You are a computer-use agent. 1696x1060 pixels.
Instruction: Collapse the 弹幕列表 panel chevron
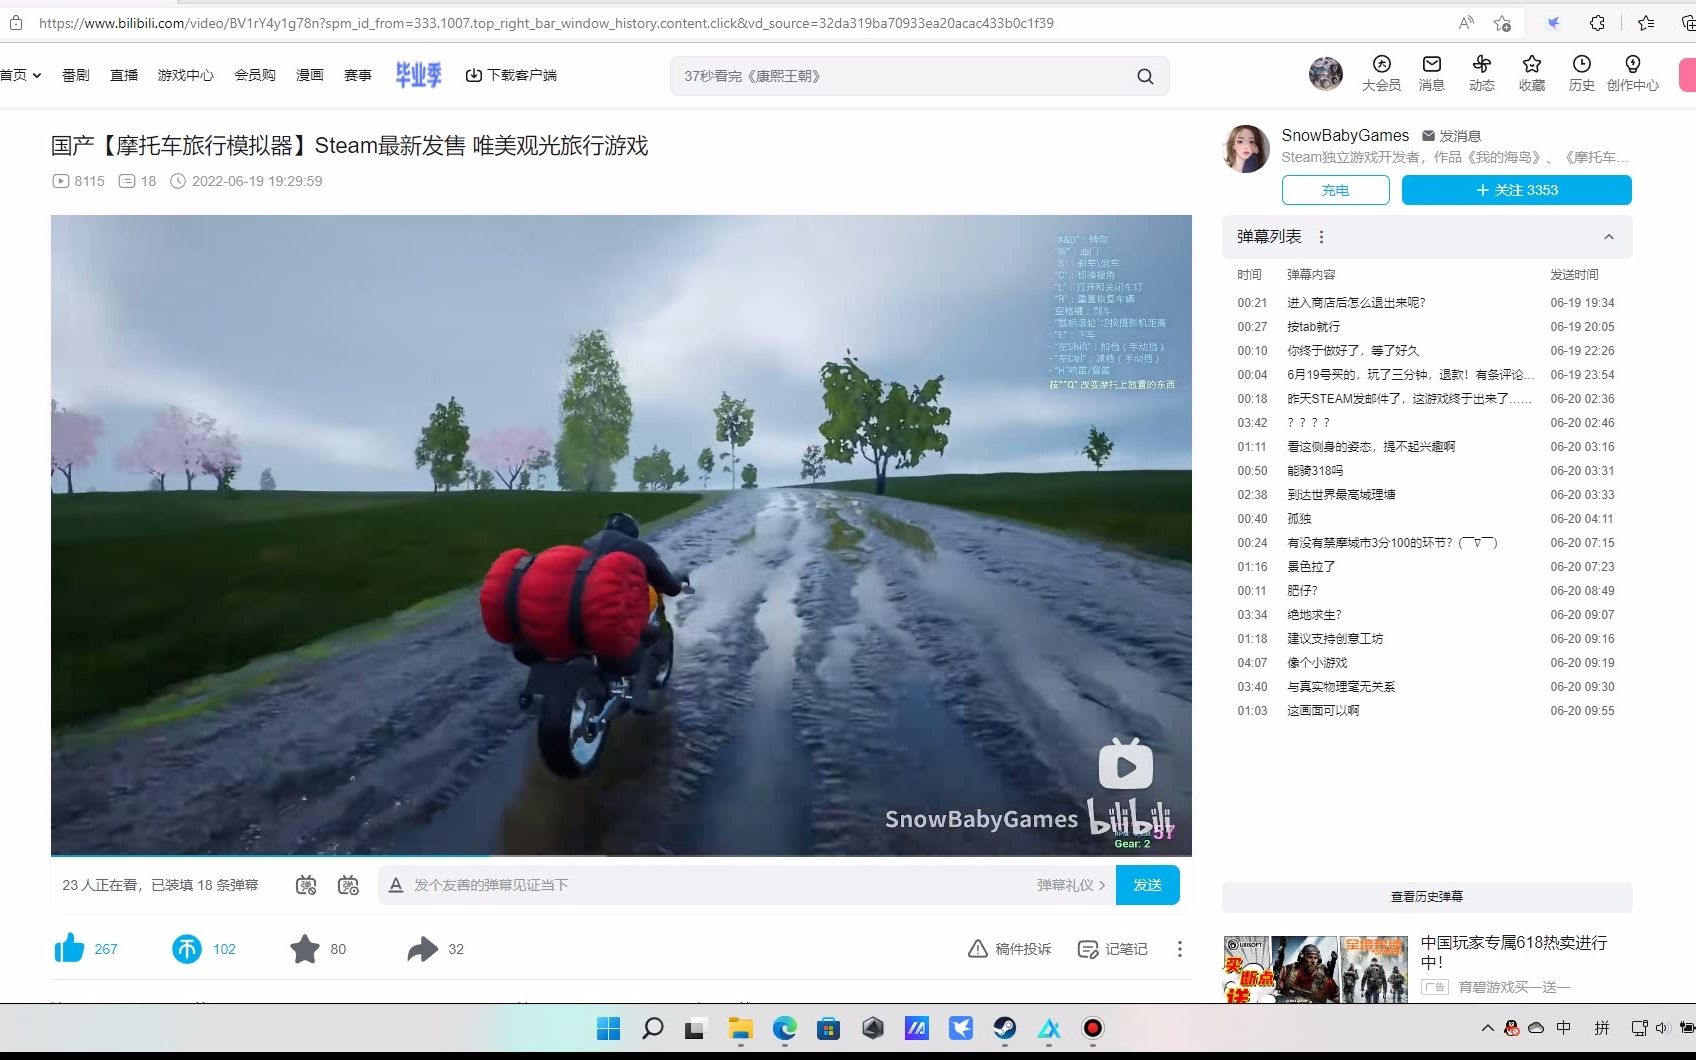coord(1609,237)
